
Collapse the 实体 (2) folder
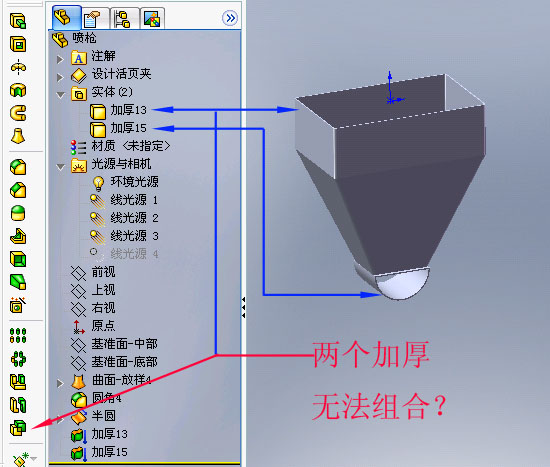pyautogui.click(x=60, y=95)
